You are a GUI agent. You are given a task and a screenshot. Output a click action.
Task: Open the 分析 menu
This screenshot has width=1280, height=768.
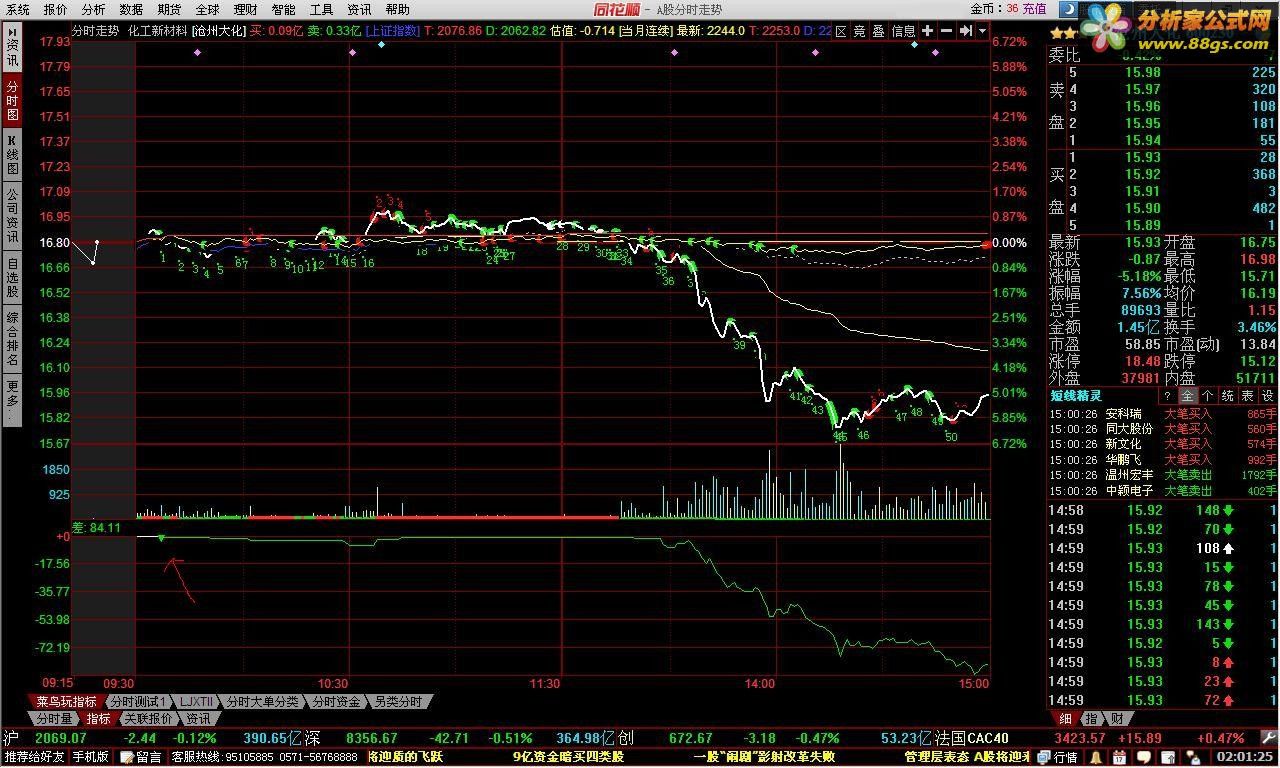point(93,9)
